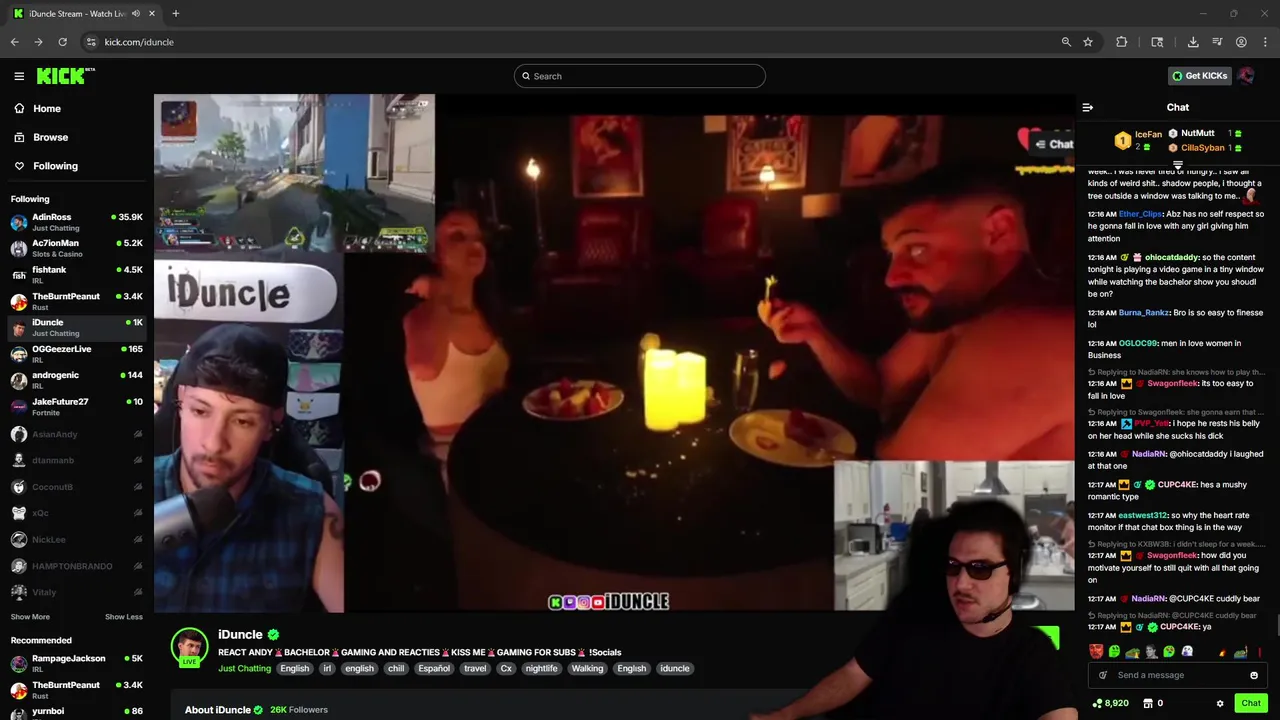Open chat settings gear
Viewport: 1280px width, 720px height.
(1220, 703)
